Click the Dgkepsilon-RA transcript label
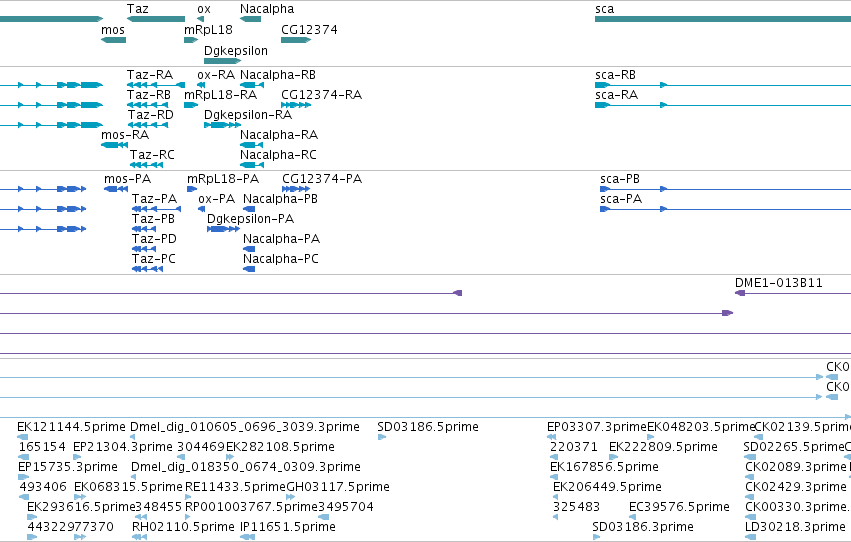The height and width of the screenshot is (542, 851). point(248,115)
